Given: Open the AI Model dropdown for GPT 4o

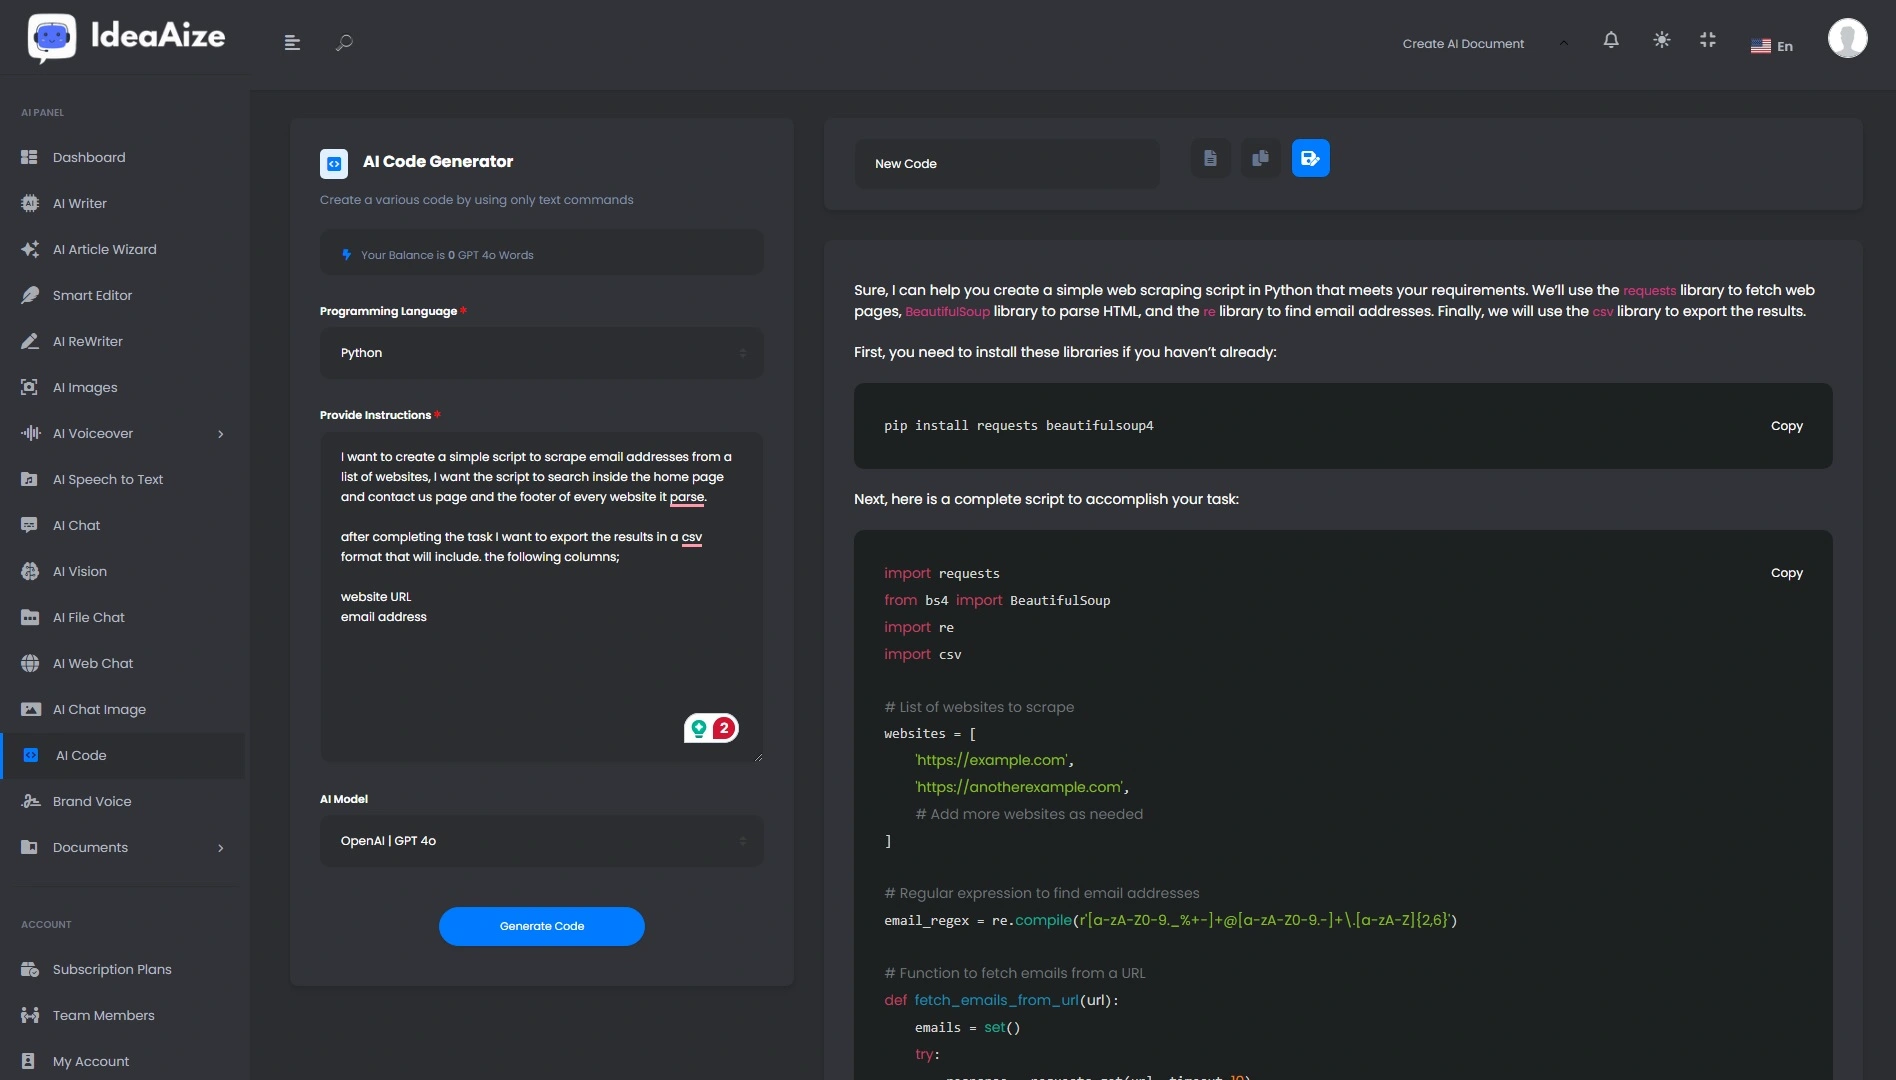Looking at the screenshot, I should [541, 840].
